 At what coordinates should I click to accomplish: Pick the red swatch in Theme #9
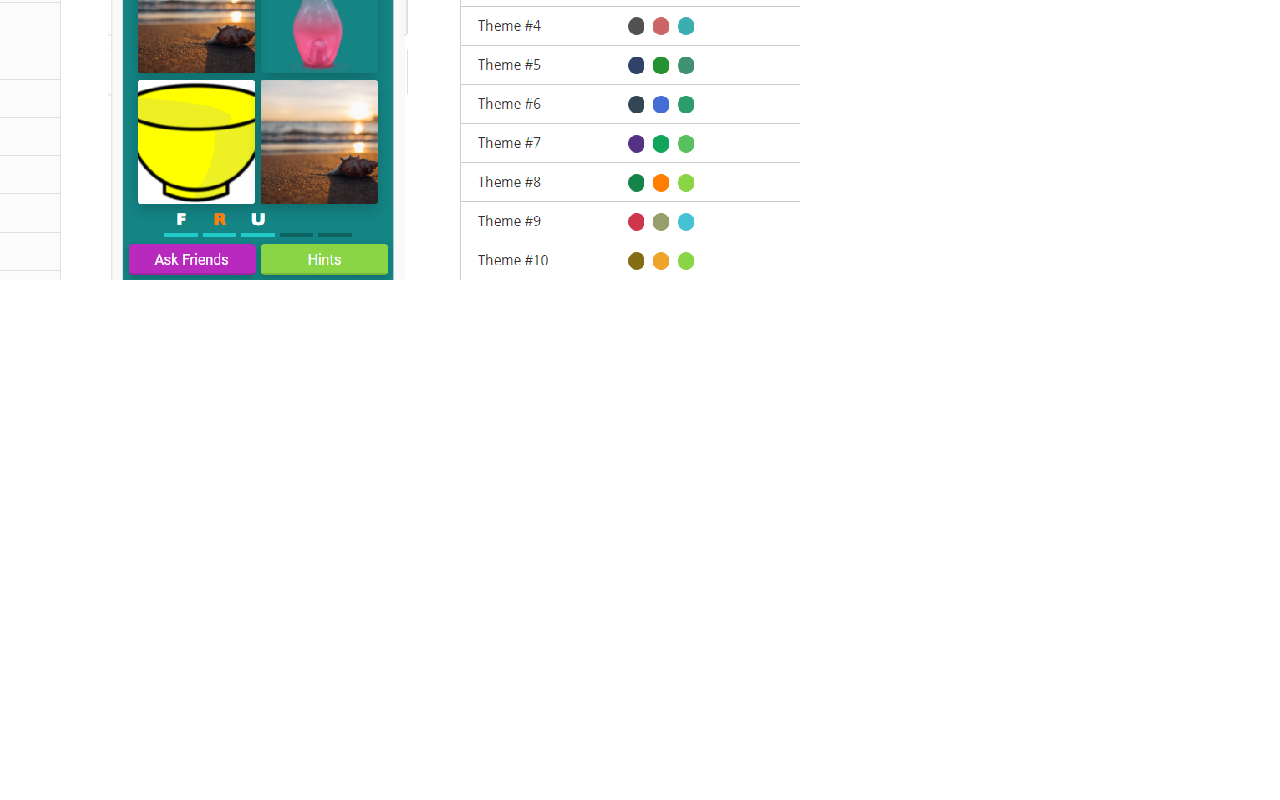(x=636, y=221)
